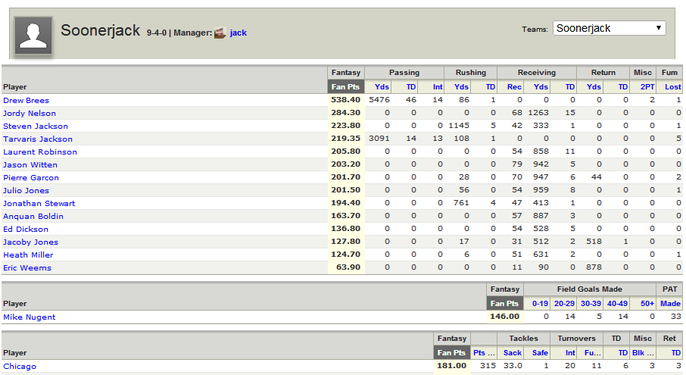Open Julio Jones player page

[x=26, y=191]
